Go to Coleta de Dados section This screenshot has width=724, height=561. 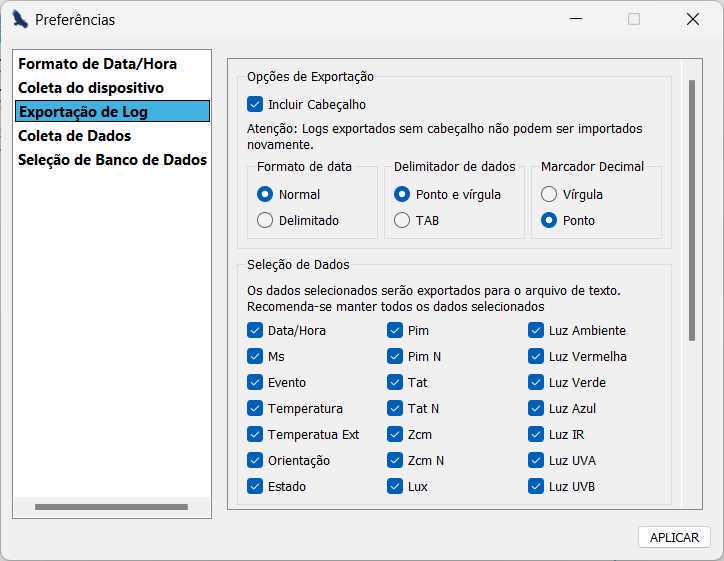pos(74,136)
